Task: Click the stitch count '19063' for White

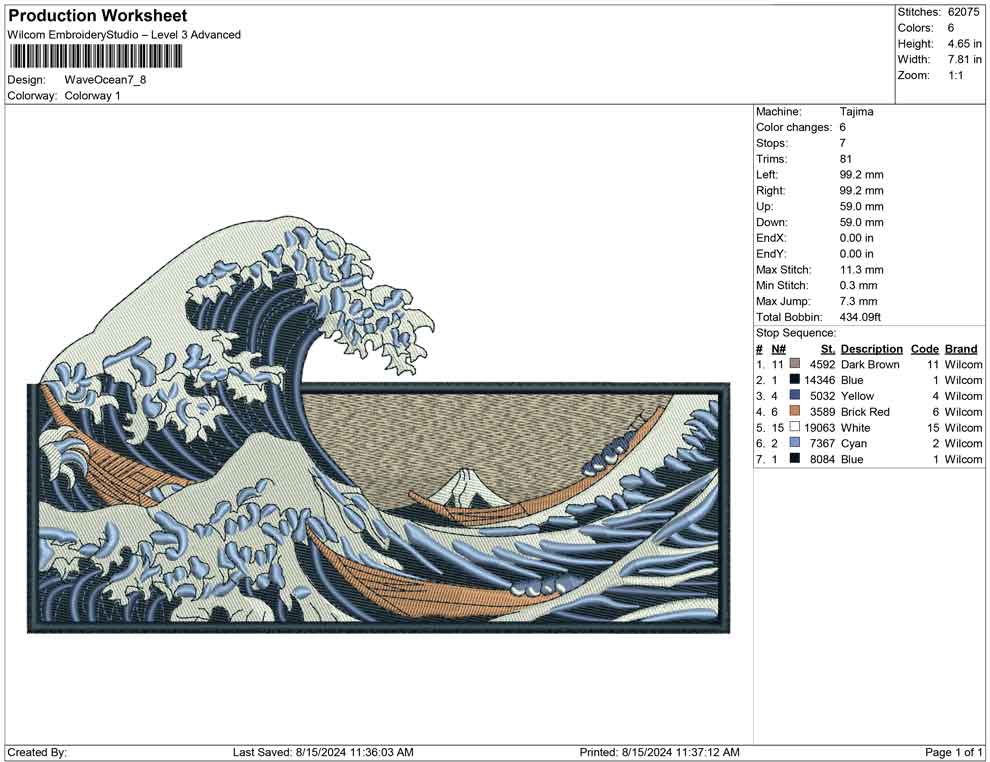Action: (820, 427)
